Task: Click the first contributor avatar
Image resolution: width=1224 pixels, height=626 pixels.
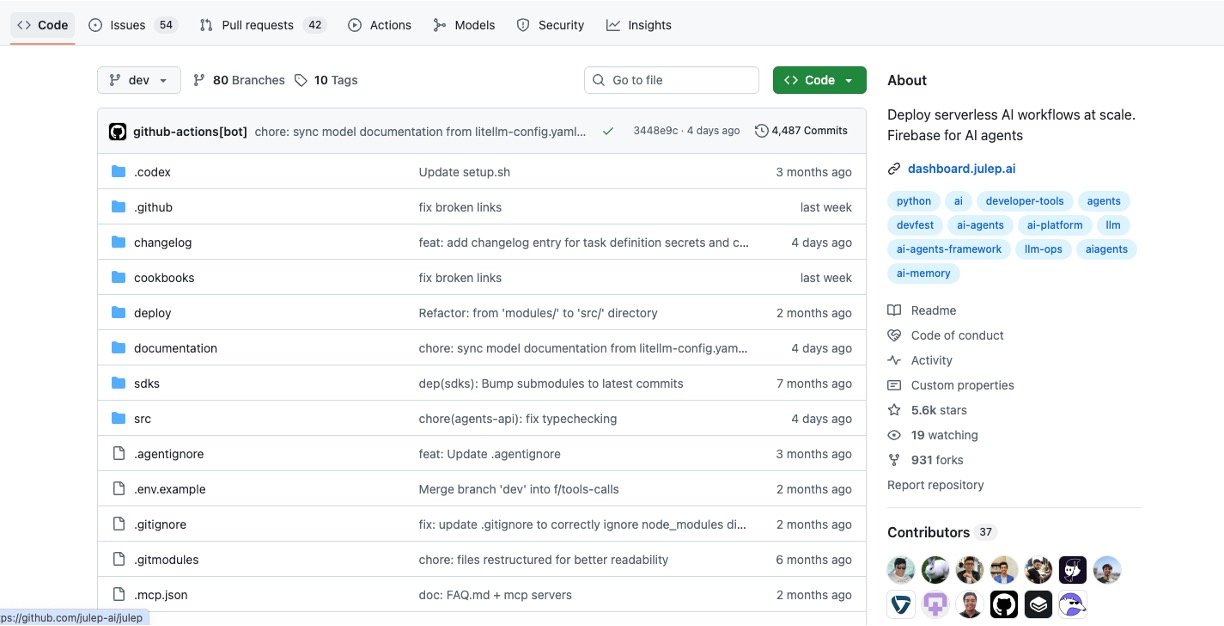Action: pos(901,570)
